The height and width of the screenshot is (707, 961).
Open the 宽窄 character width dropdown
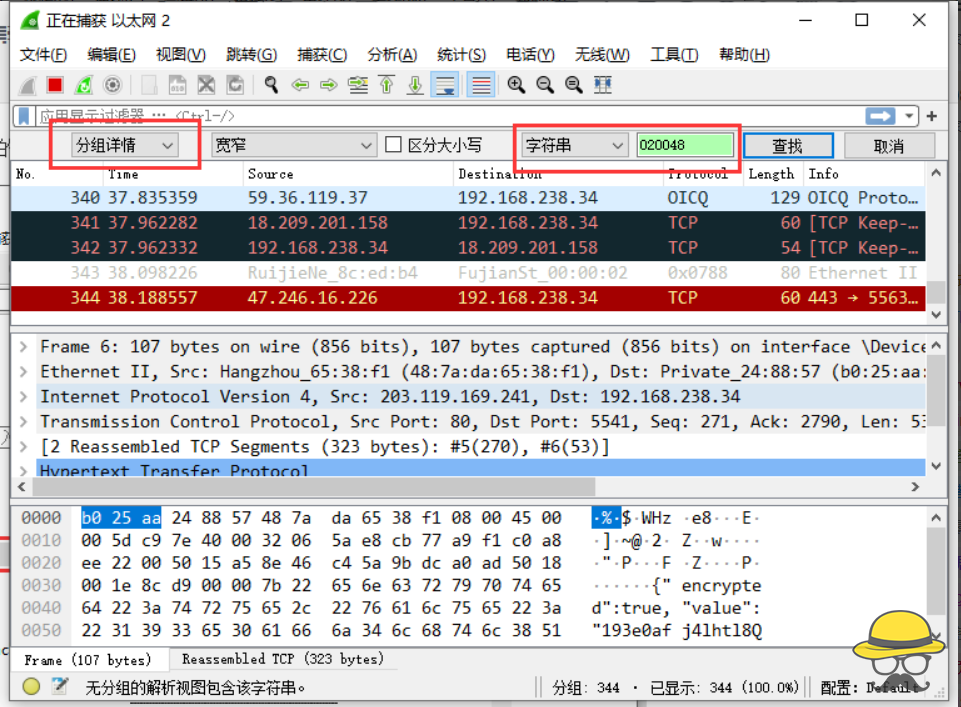click(x=293, y=146)
